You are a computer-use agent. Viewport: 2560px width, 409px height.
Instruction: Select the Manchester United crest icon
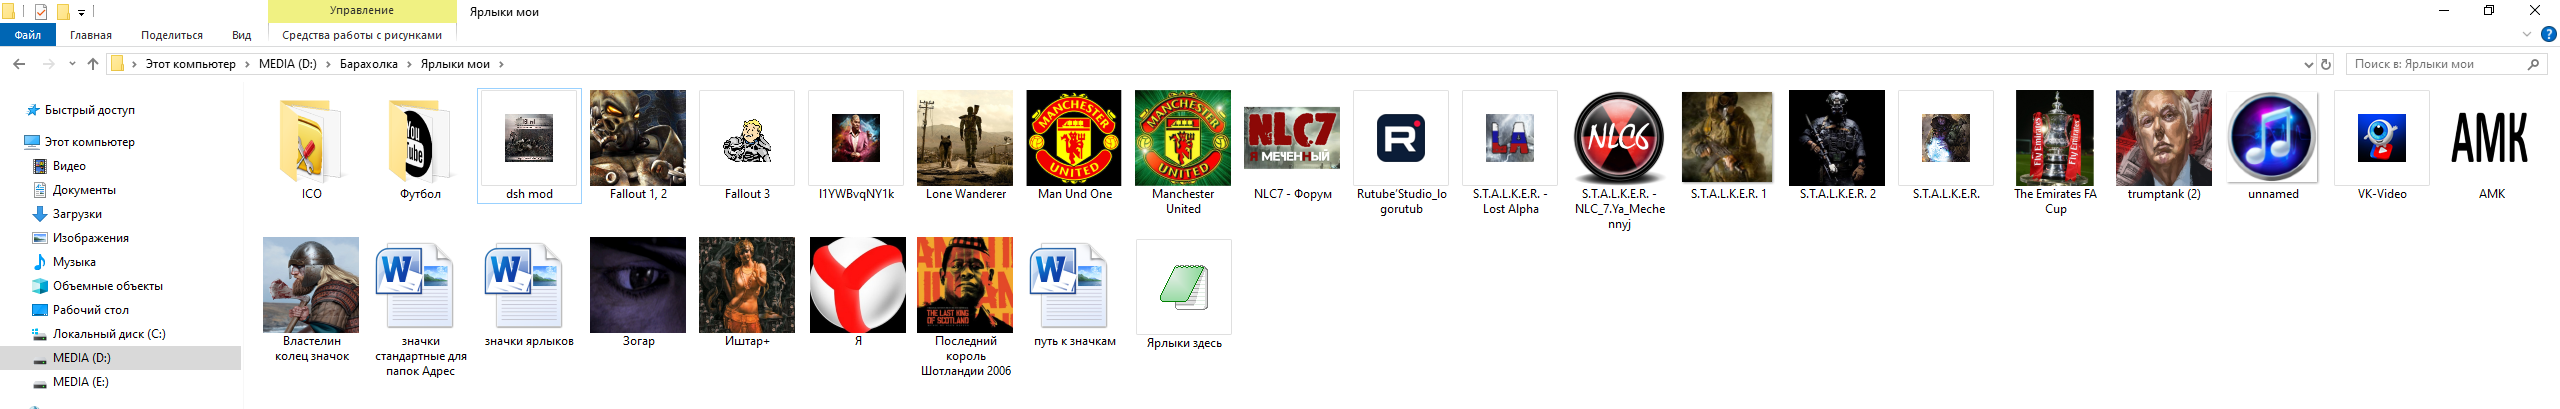tap(1183, 138)
